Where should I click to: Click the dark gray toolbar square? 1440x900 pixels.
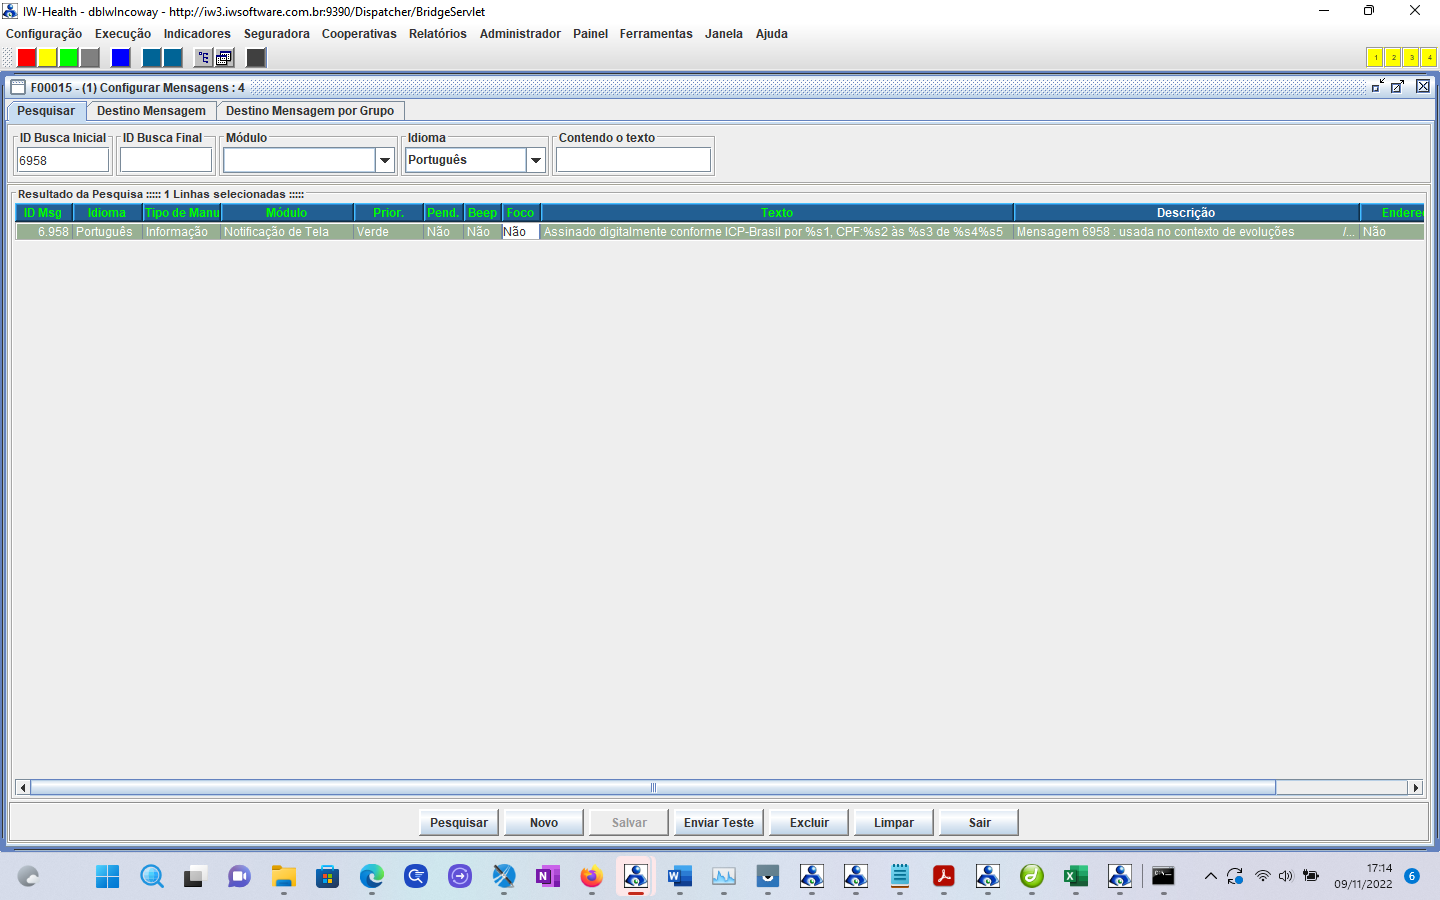(x=256, y=58)
